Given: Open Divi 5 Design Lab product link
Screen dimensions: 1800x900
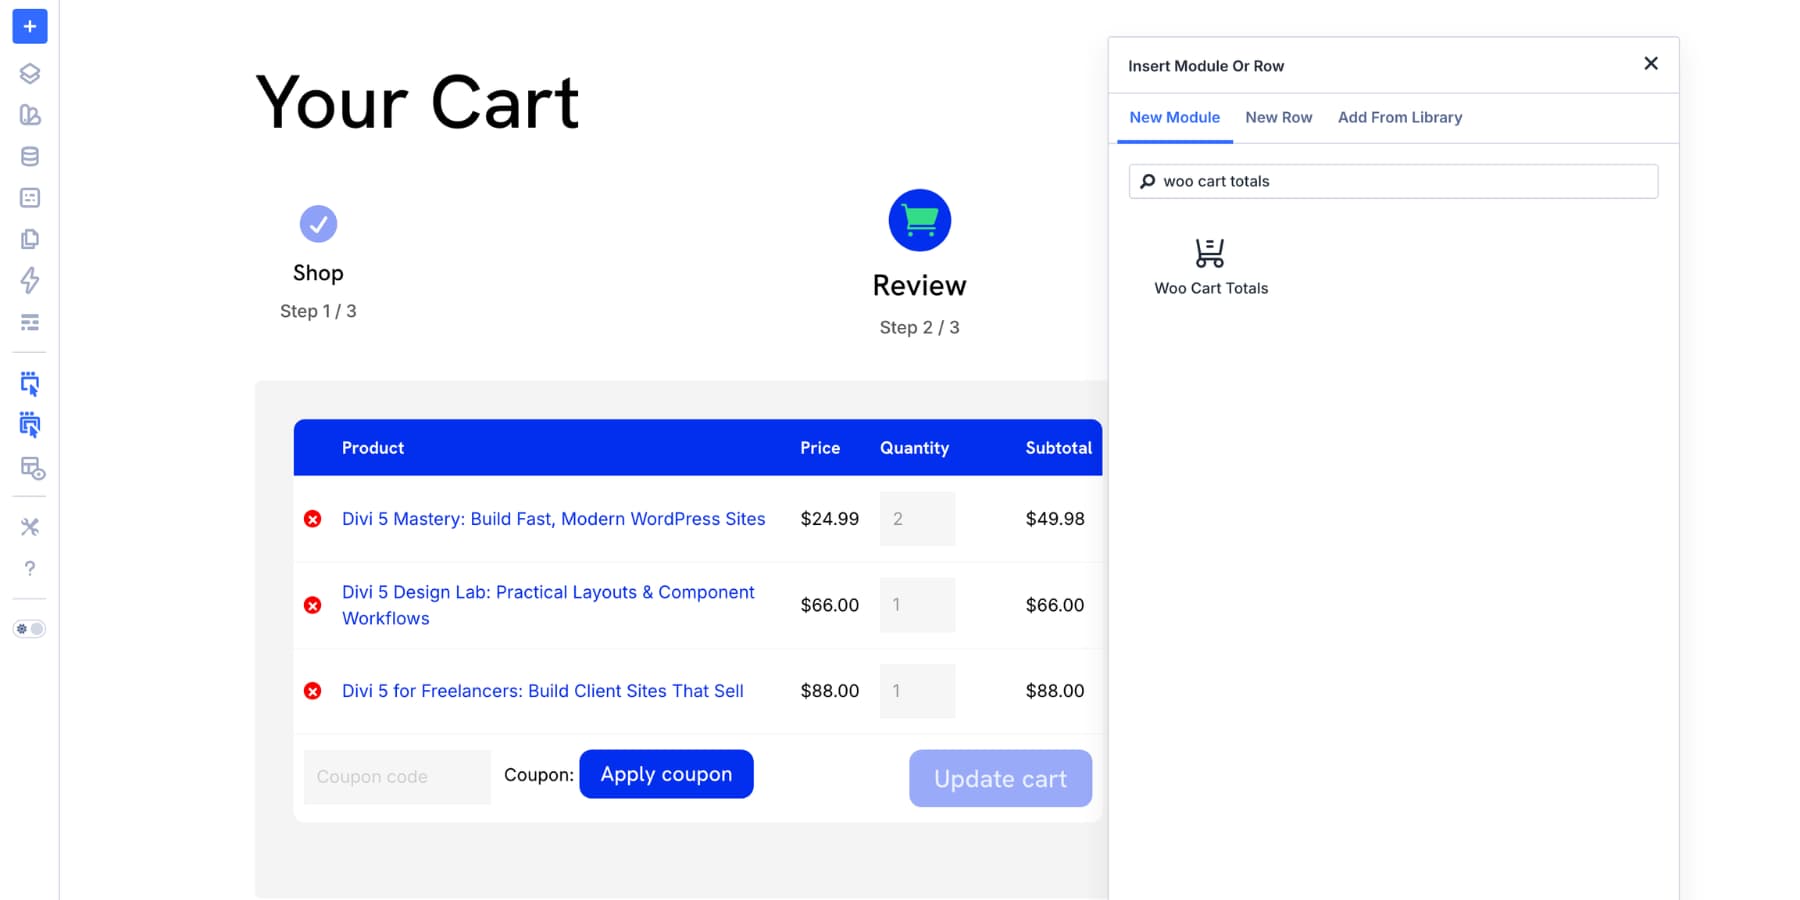Looking at the screenshot, I should pyautogui.click(x=548, y=605).
